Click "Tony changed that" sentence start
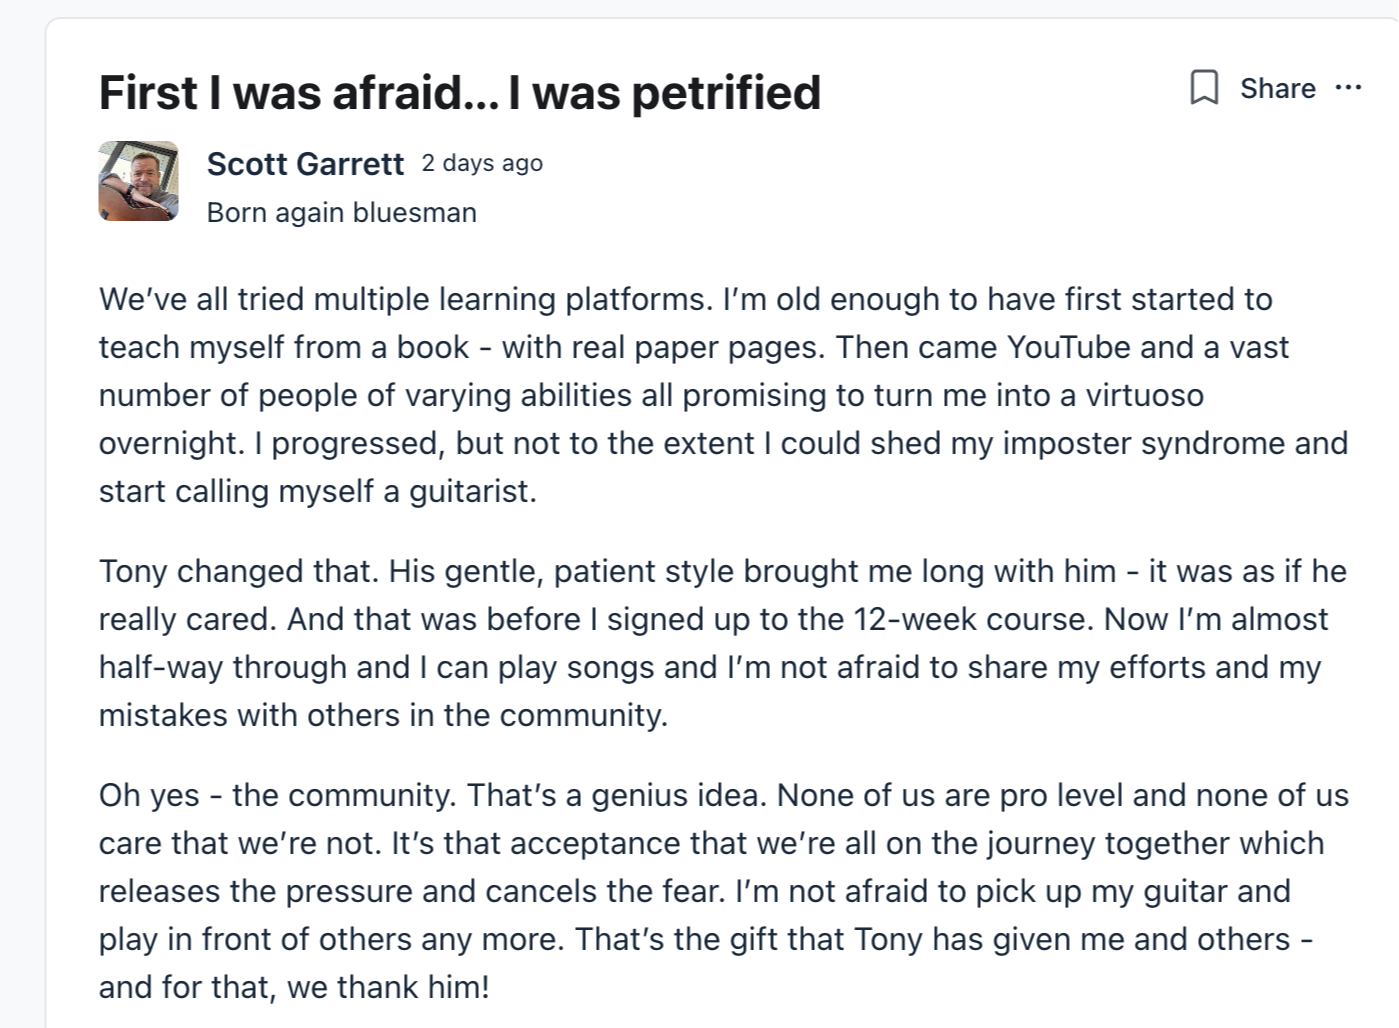The image size is (1399, 1028). [x=237, y=571]
